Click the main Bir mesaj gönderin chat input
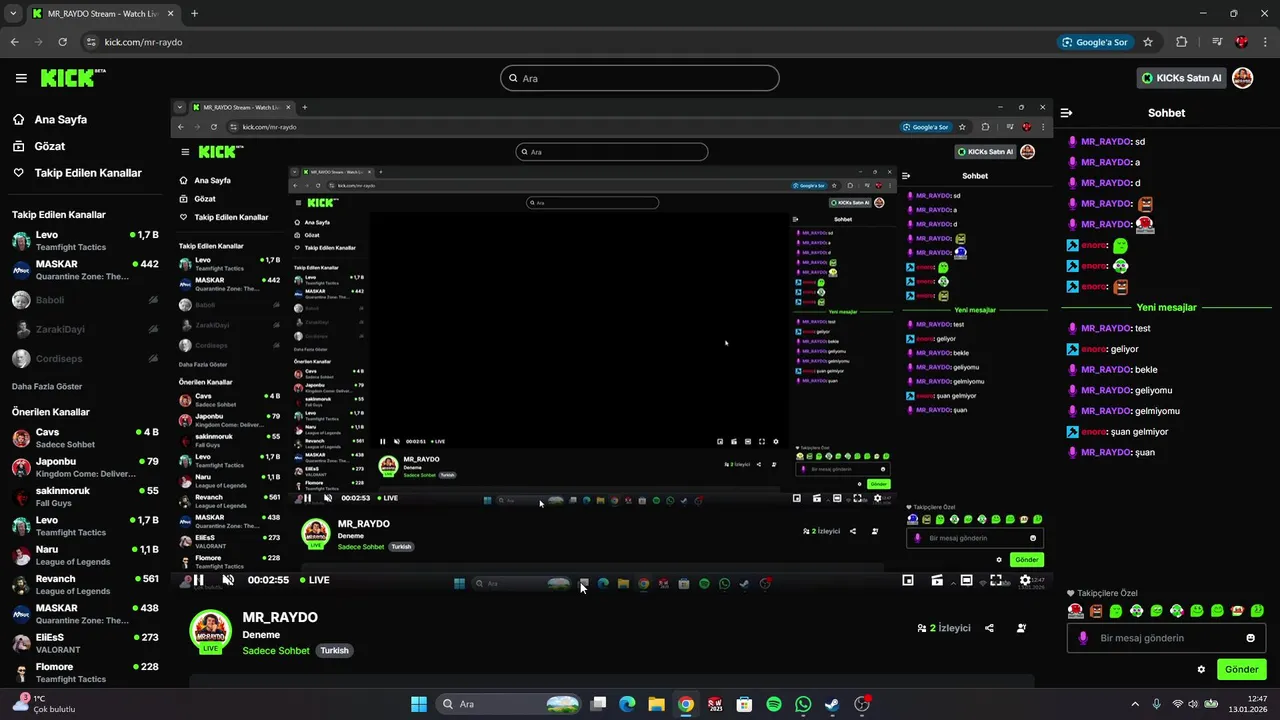This screenshot has height=720, width=1280. (1166, 638)
